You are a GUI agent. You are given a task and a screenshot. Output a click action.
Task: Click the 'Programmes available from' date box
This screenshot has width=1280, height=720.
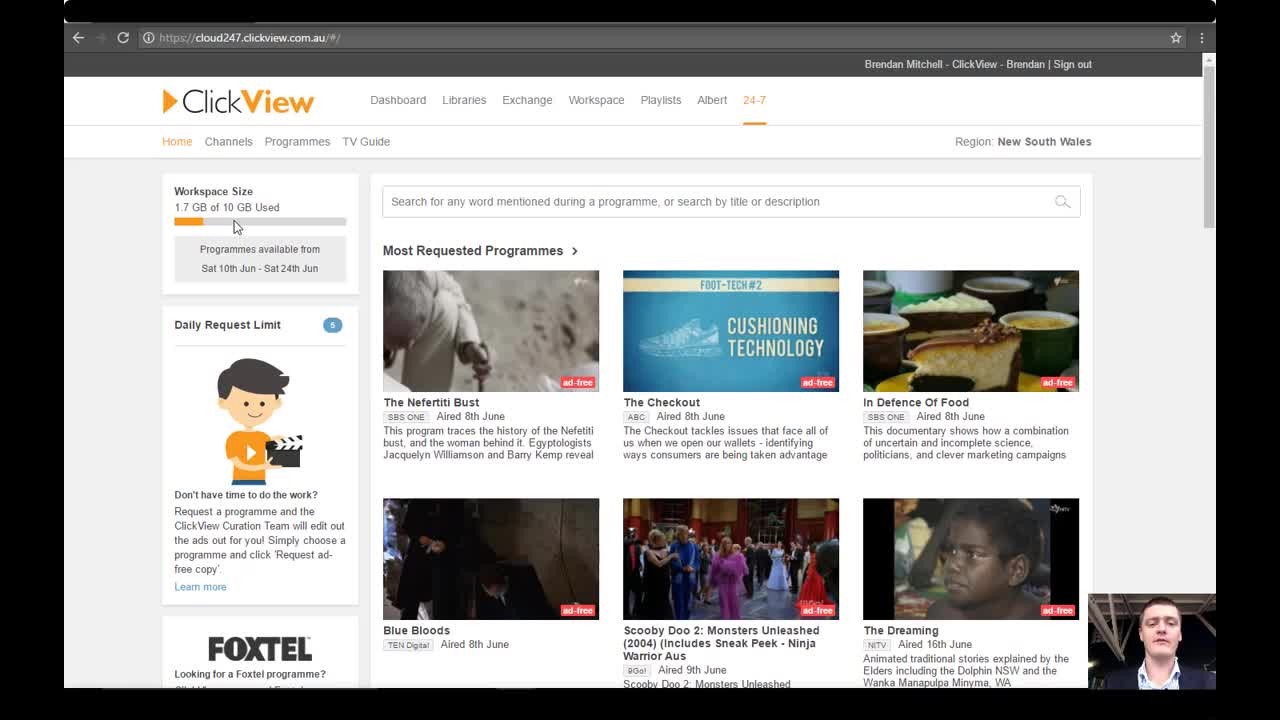tap(260, 259)
